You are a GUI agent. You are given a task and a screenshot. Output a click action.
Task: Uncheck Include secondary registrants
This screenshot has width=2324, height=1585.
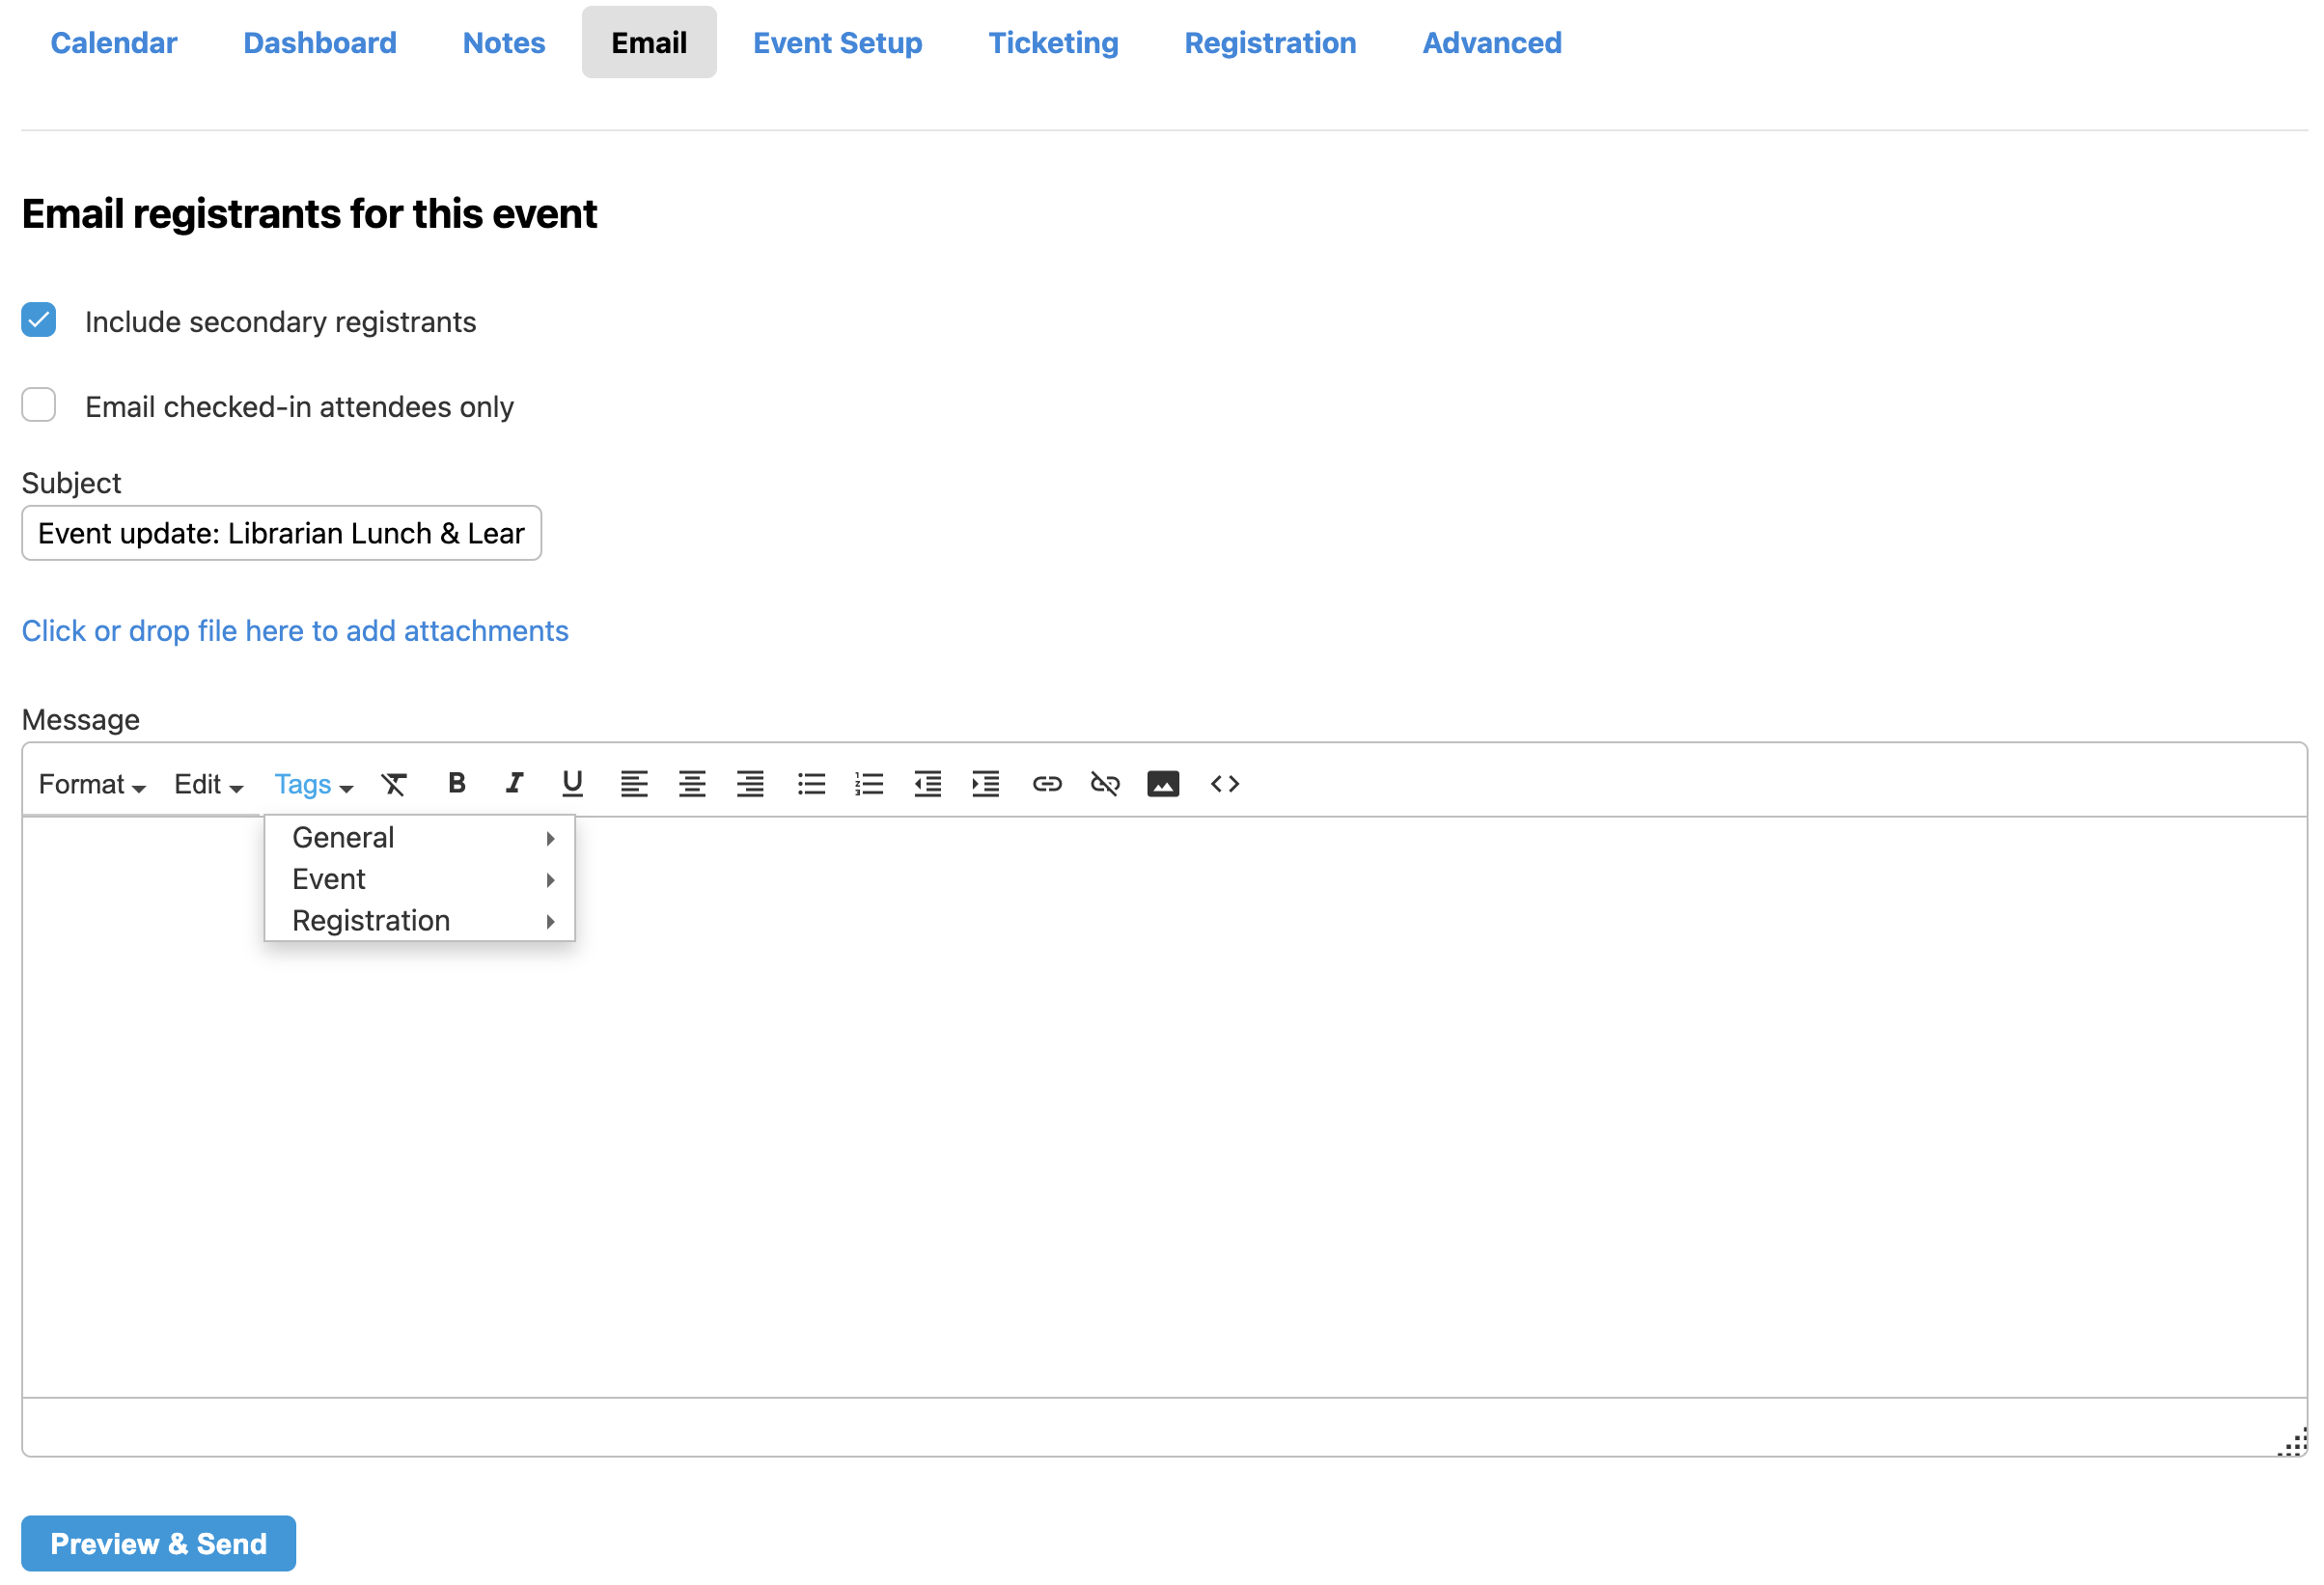[39, 321]
